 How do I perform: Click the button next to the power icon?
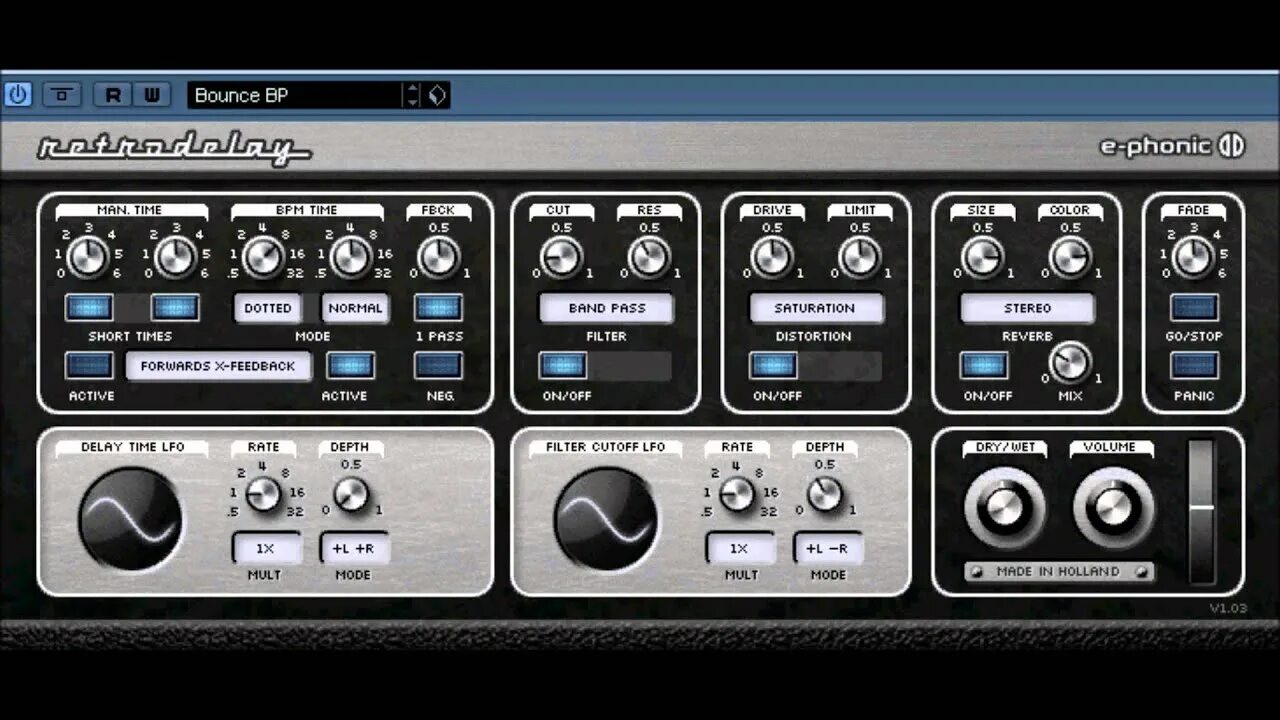[62, 95]
